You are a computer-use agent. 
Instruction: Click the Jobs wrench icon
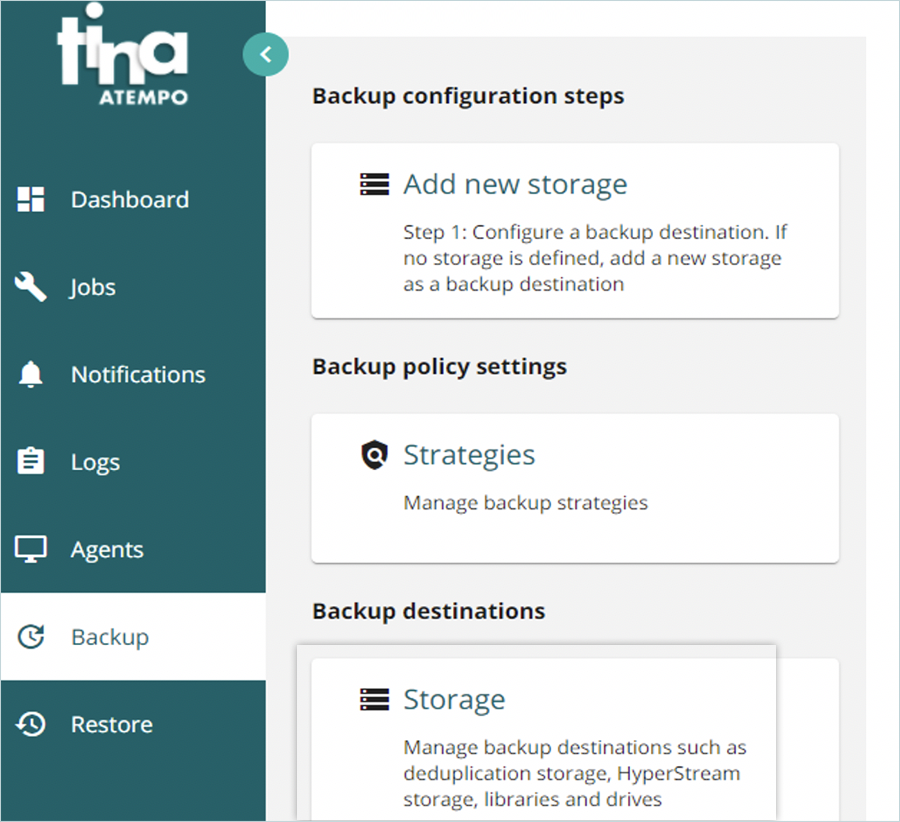32,287
